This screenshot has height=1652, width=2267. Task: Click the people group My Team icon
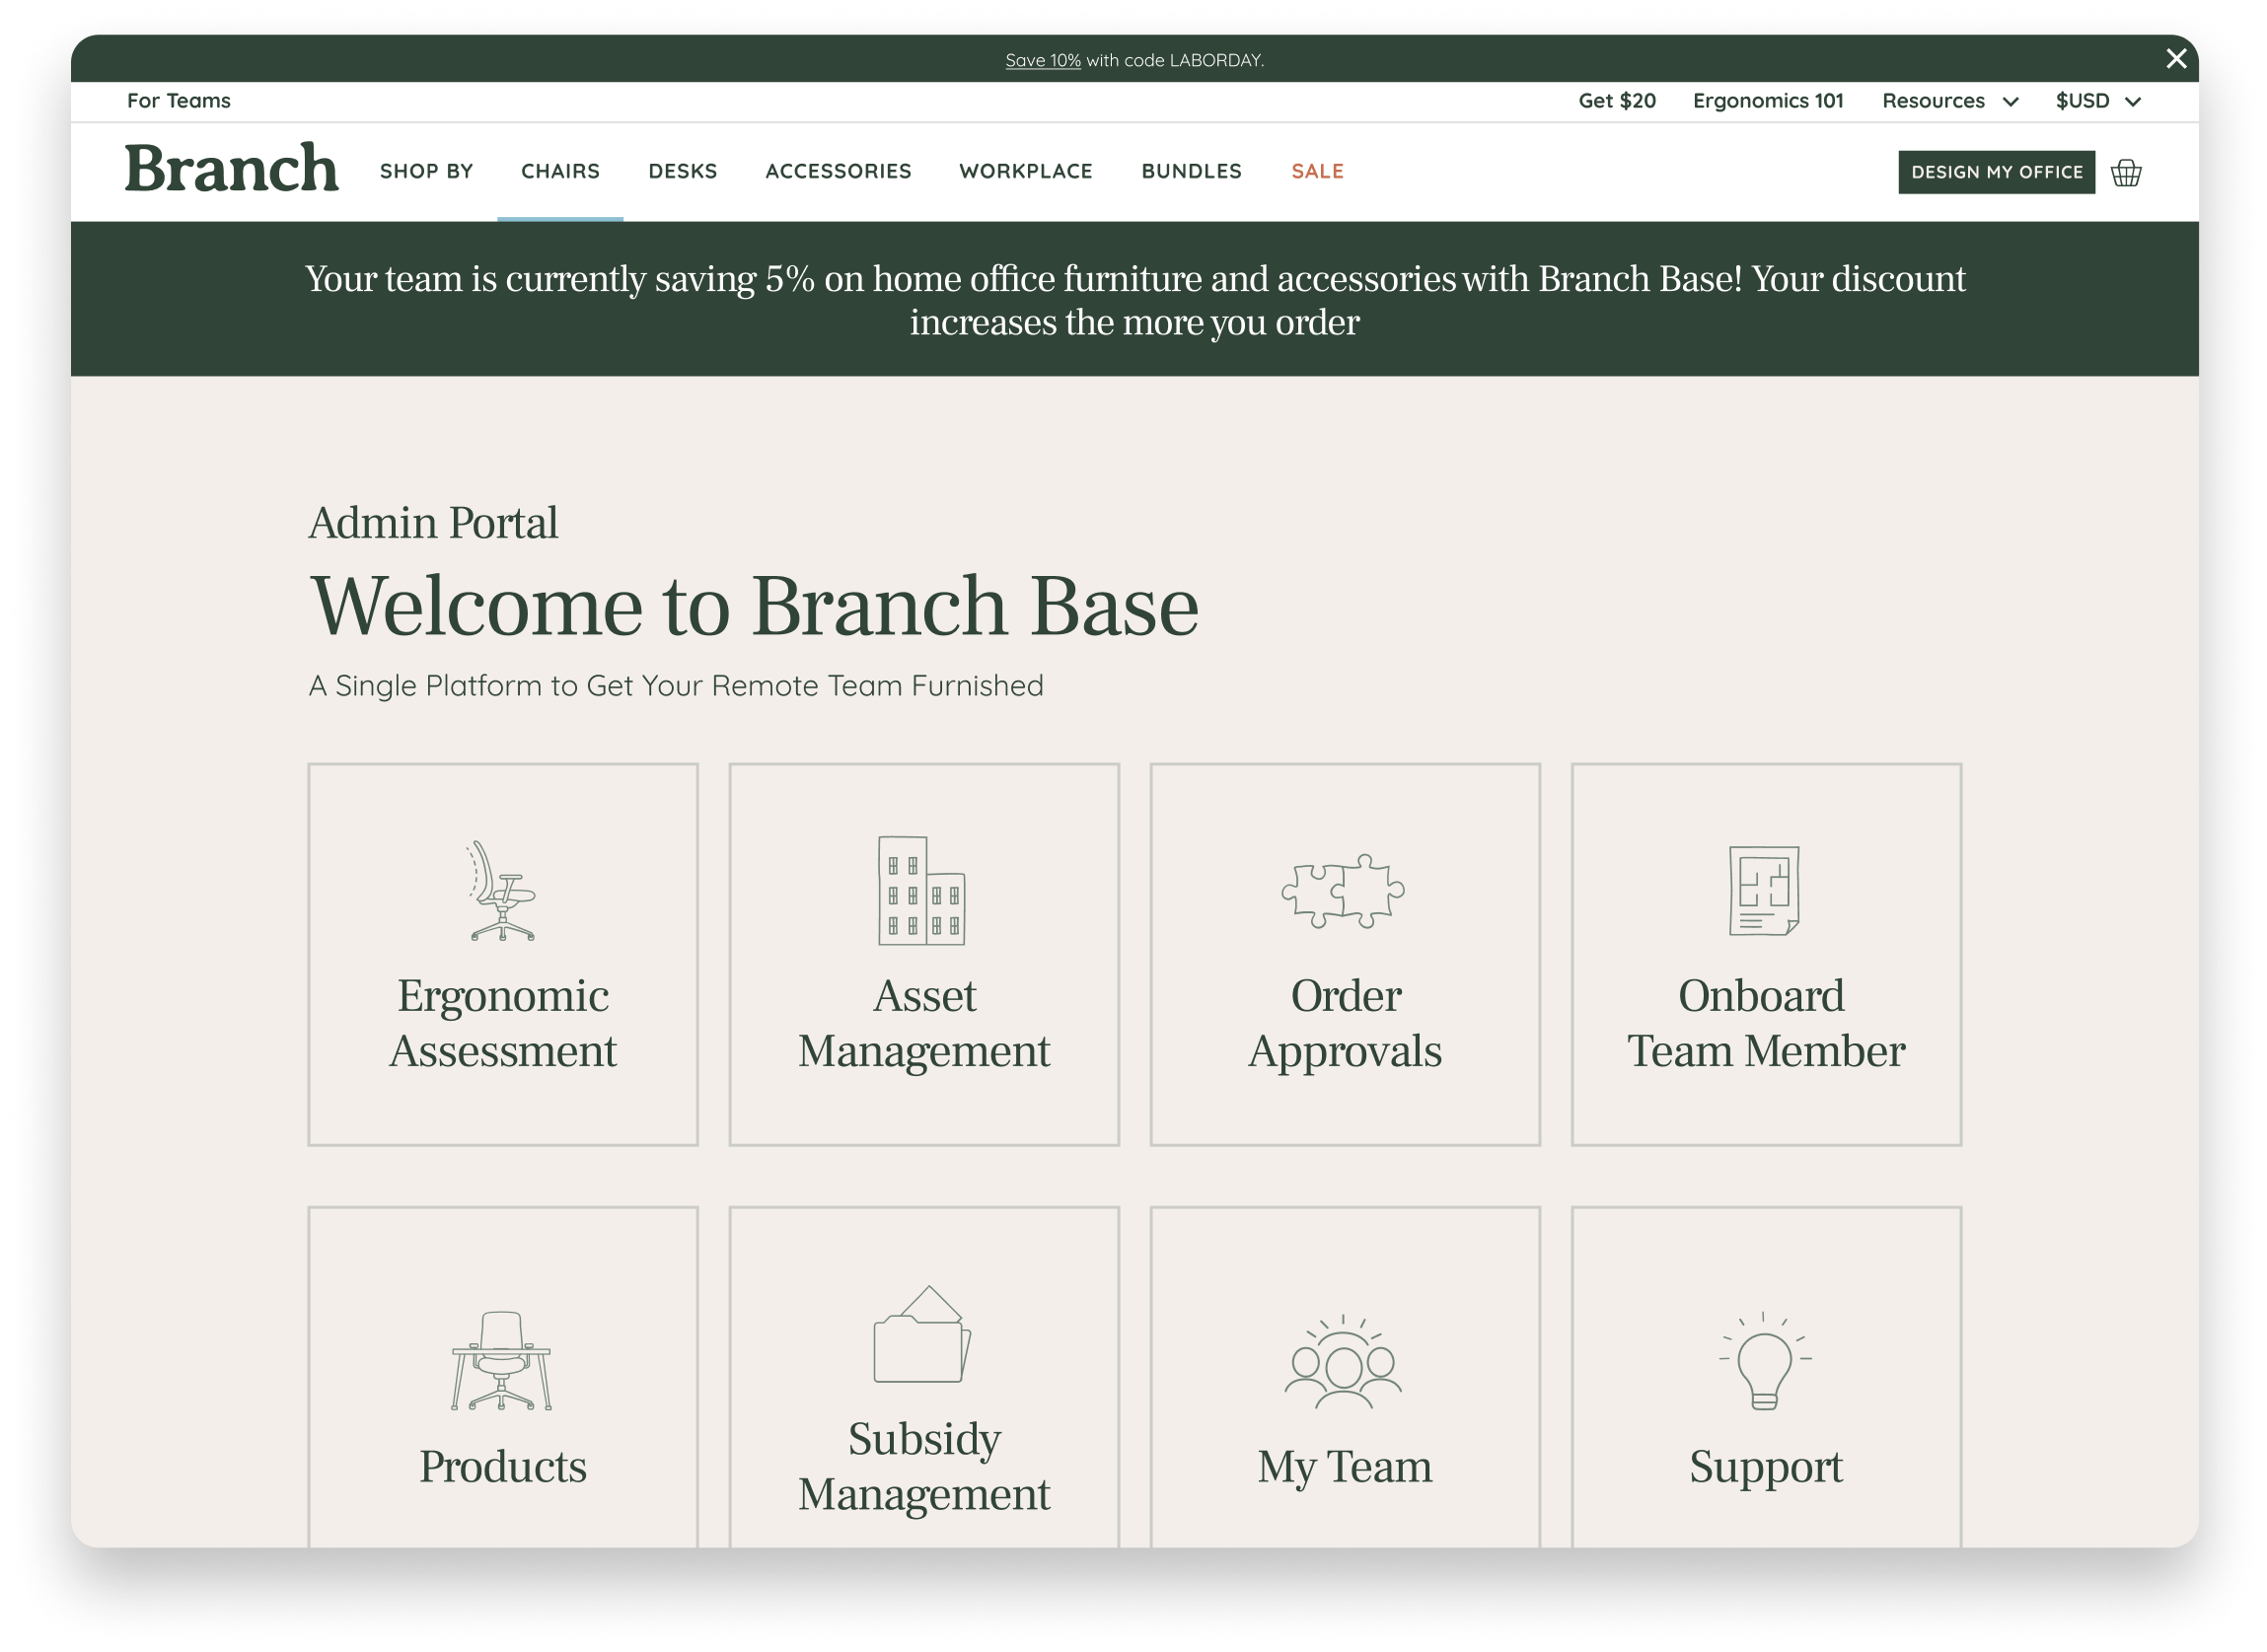pos(1343,1362)
